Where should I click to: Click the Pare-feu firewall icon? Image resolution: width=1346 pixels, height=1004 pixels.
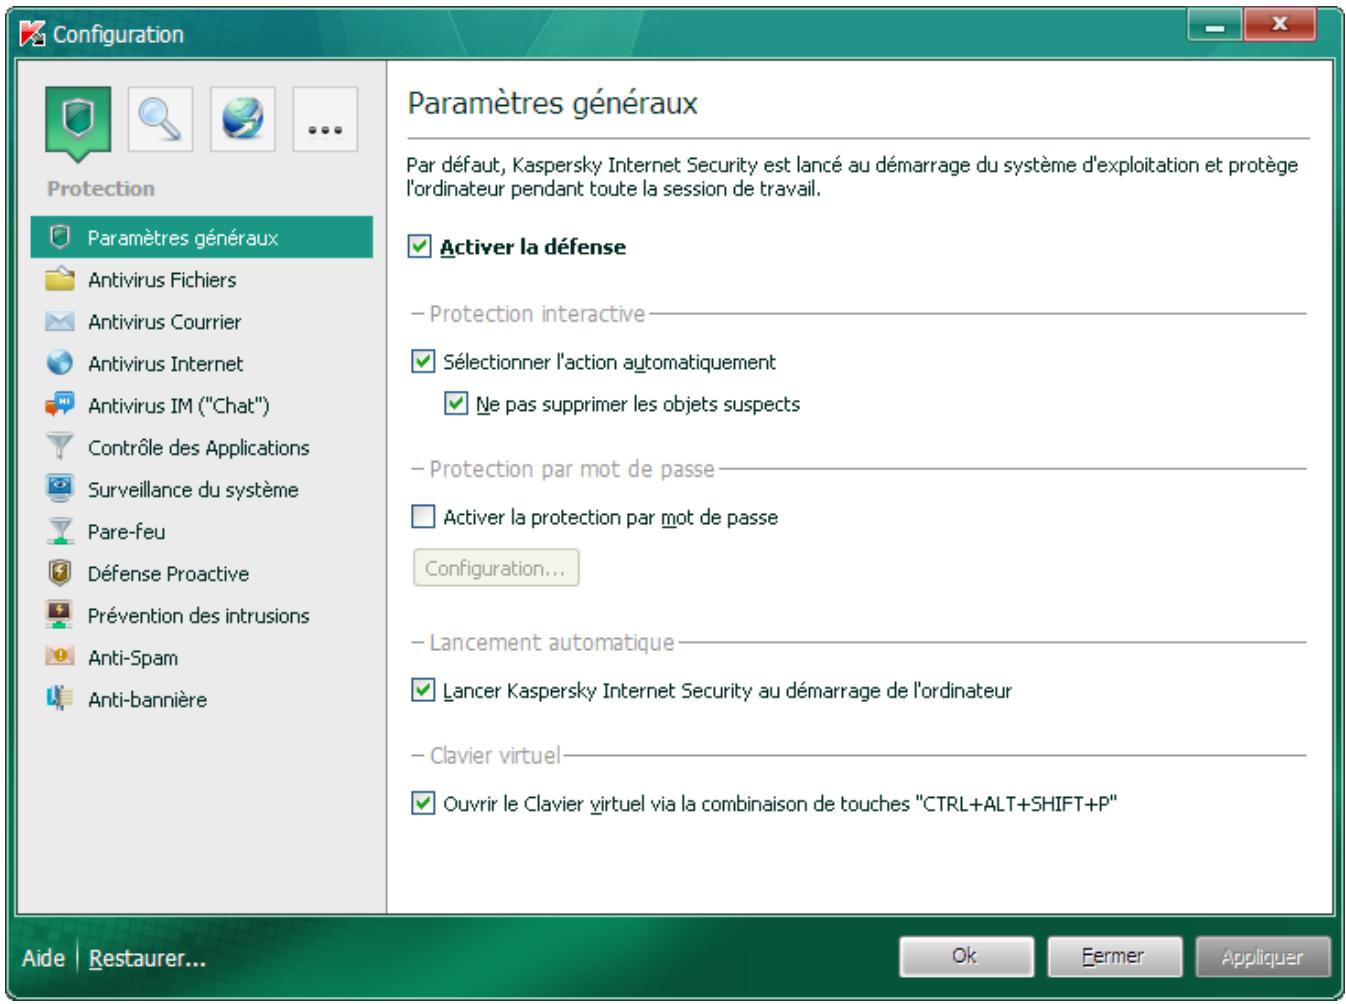tap(60, 531)
